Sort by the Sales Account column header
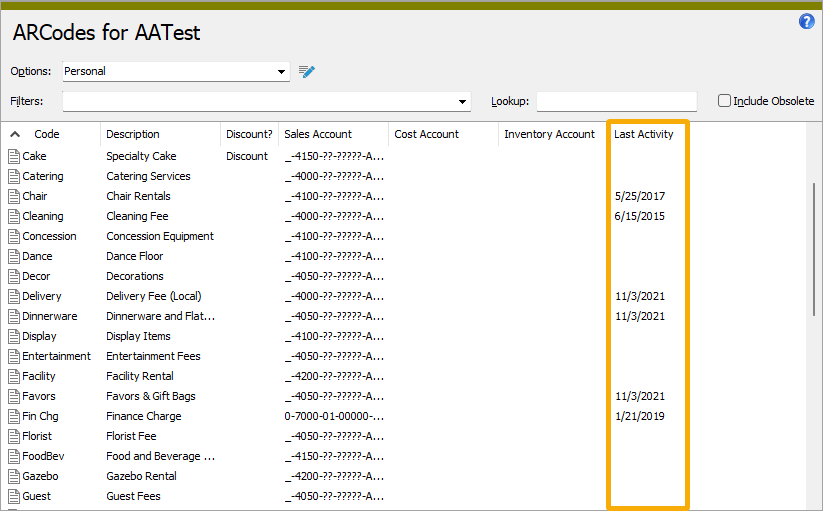The height and width of the screenshot is (511, 823). pos(318,134)
